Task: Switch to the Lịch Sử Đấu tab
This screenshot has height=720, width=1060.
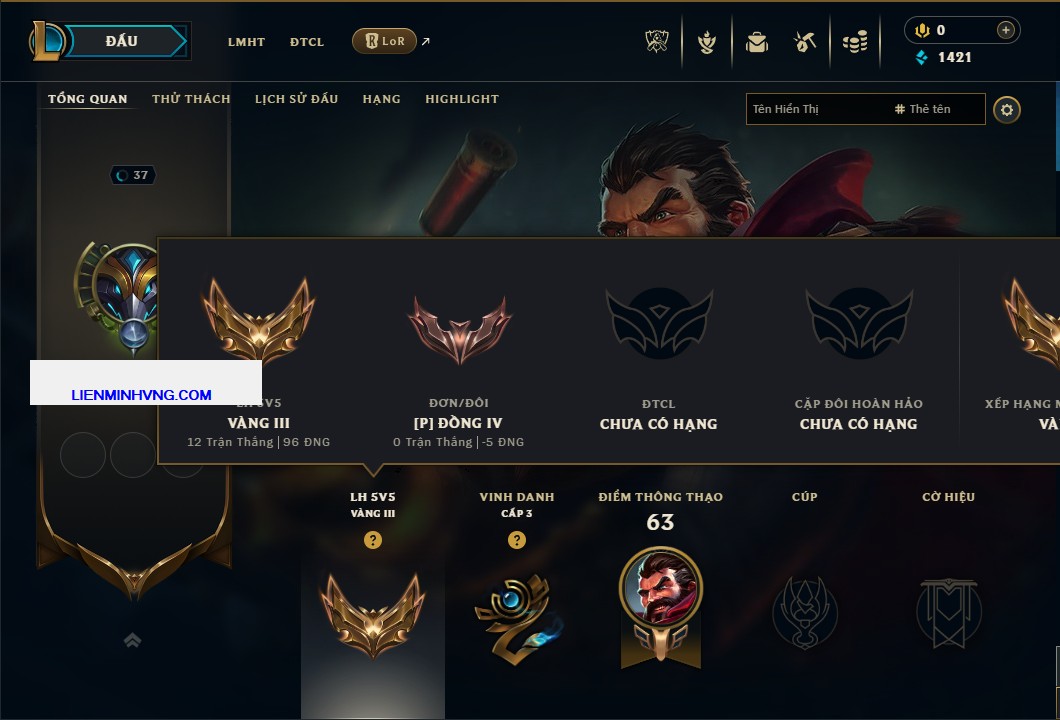Action: (x=296, y=99)
